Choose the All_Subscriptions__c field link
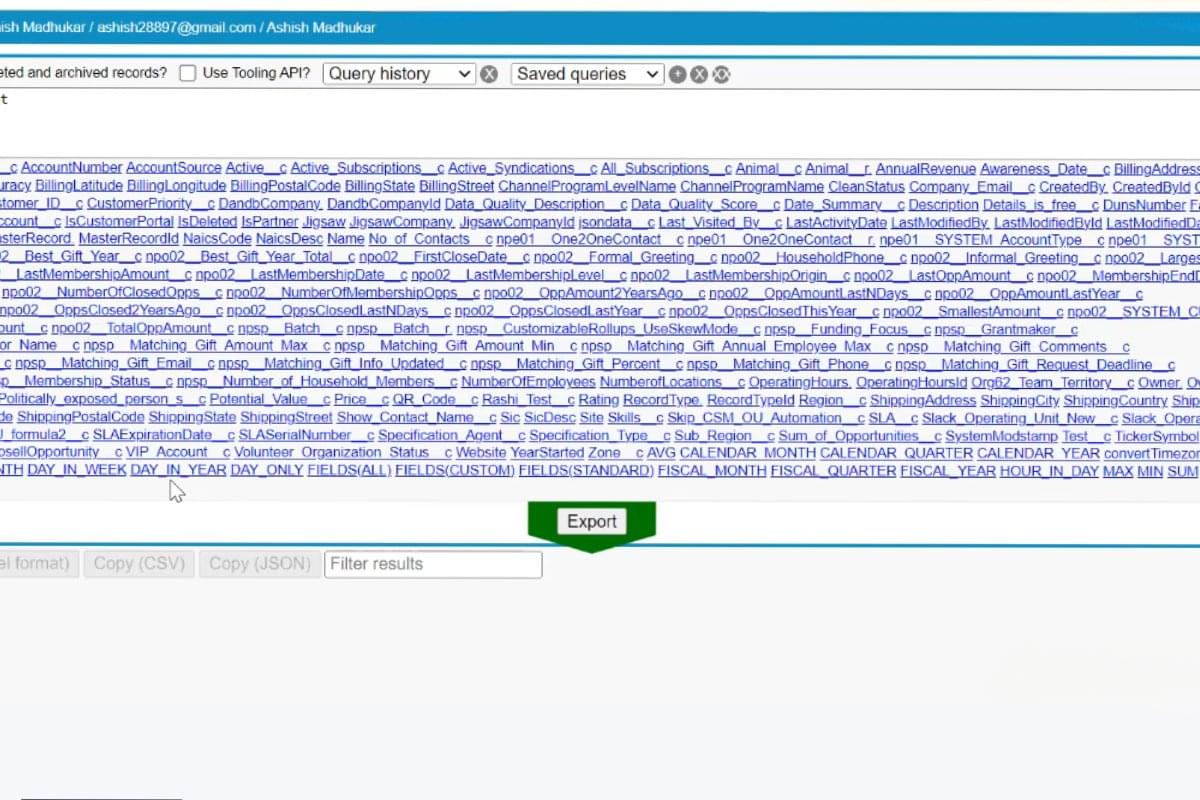Viewport: 1200px width, 800px height. pos(666,168)
